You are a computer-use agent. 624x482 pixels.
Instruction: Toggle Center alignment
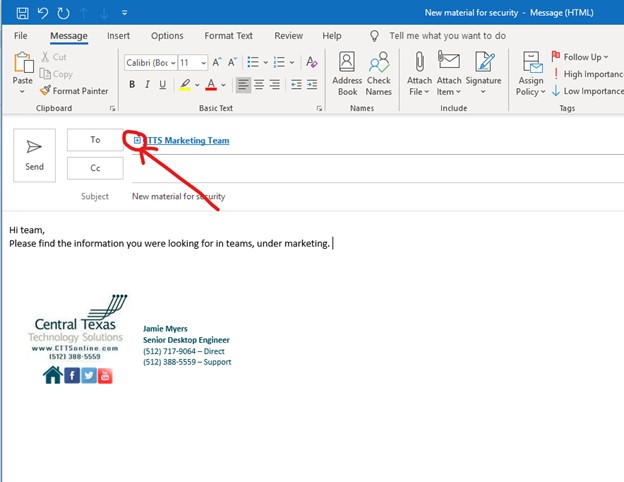point(259,84)
